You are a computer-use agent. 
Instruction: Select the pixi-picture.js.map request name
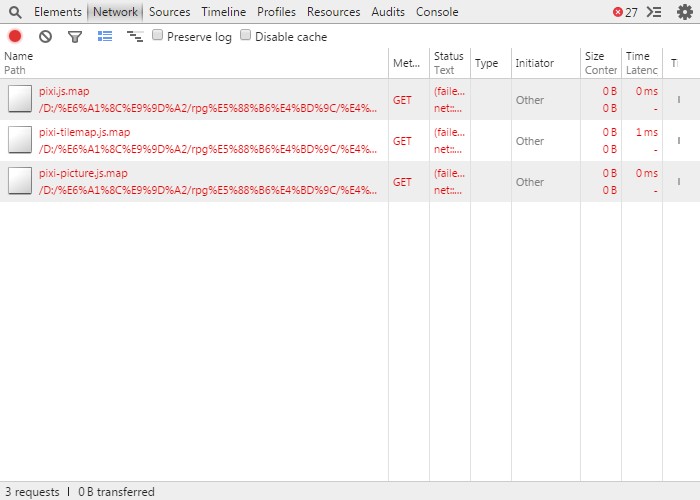(83, 173)
